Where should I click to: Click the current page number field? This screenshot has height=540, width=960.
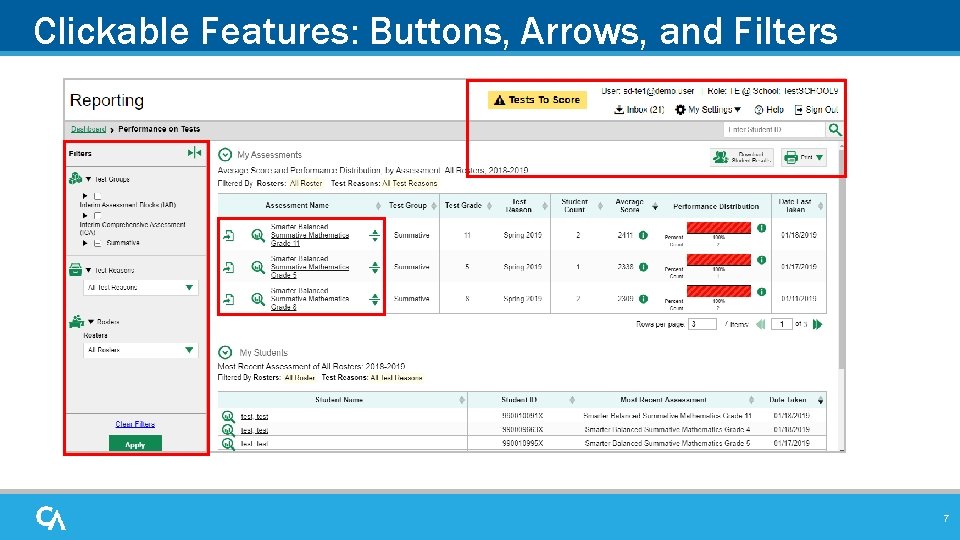(782, 324)
